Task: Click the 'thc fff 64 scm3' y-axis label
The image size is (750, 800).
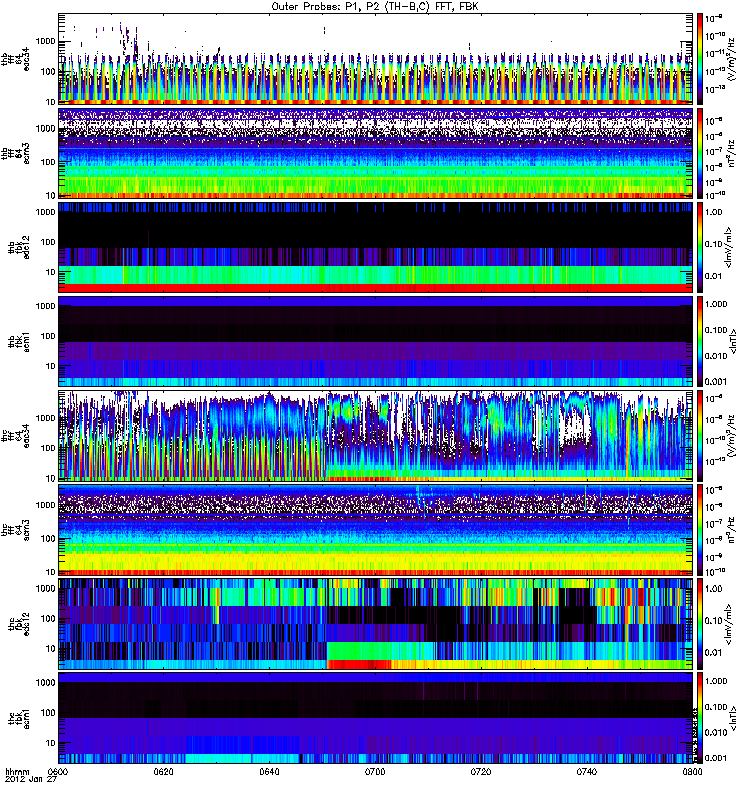Action: [15, 530]
